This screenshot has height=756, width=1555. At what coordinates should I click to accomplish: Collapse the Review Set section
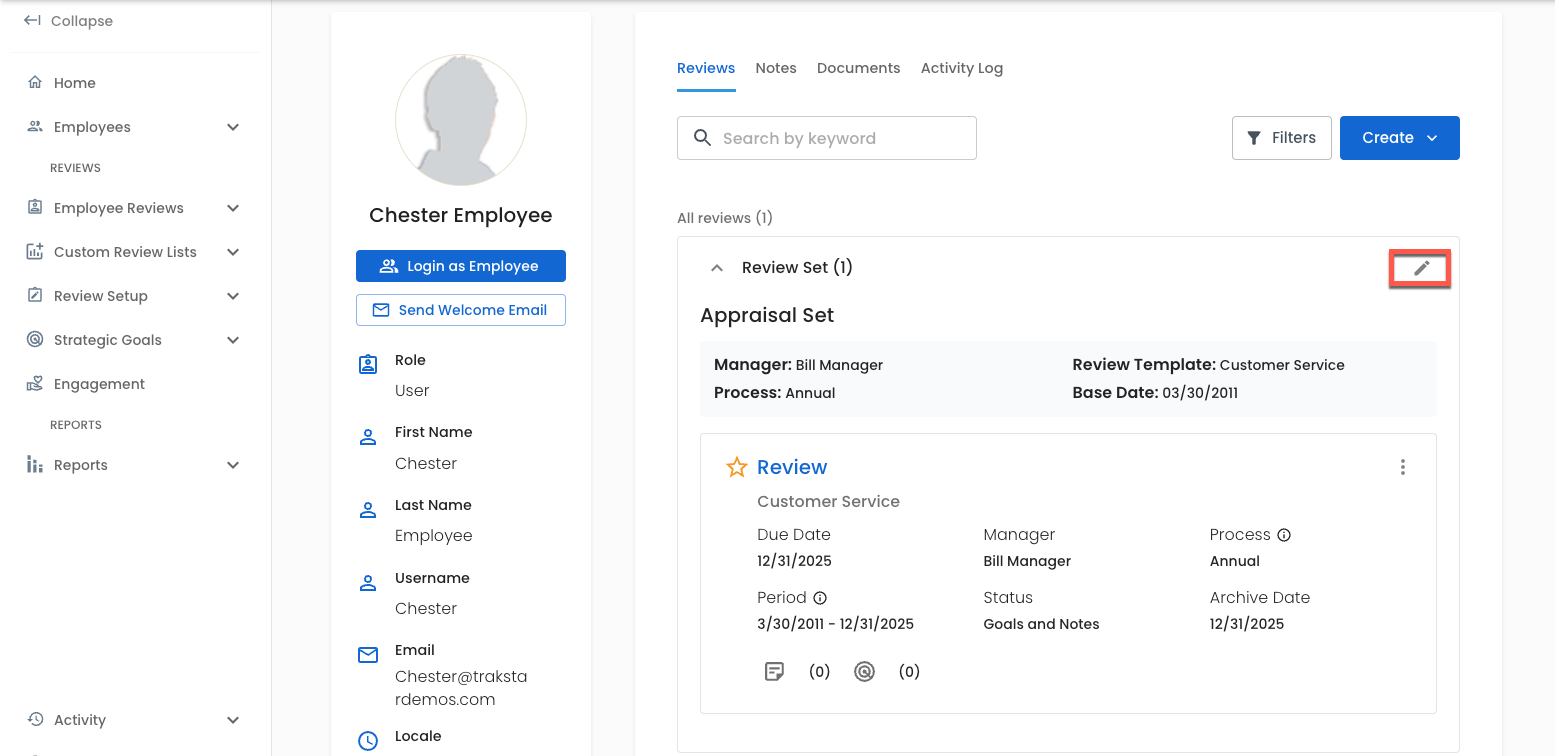[x=716, y=268]
